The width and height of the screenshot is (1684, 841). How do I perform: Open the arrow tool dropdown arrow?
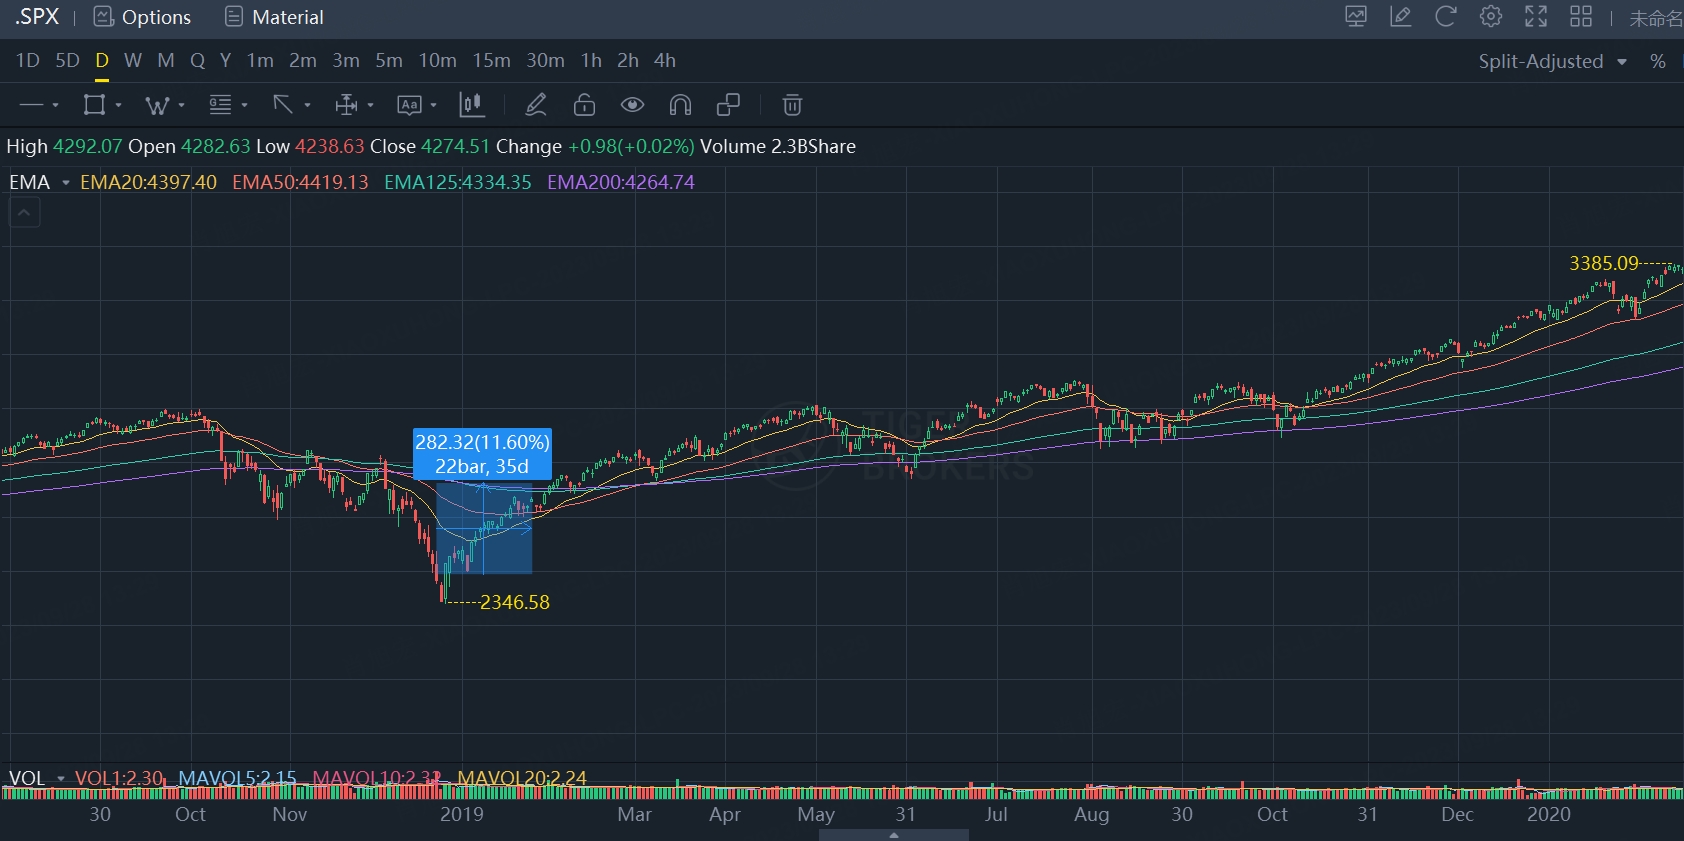point(307,105)
